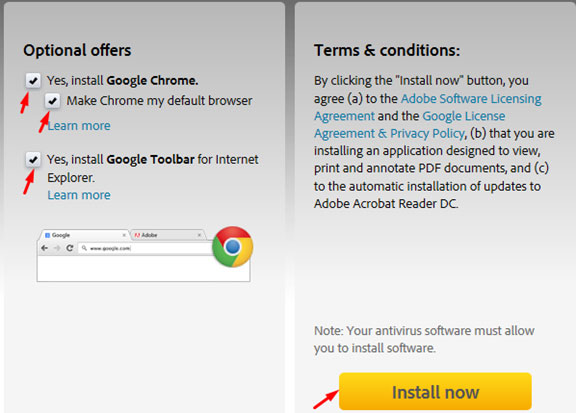Click the reload icon in browser illustration
Screen dimensions: 576x413
(69, 248)
